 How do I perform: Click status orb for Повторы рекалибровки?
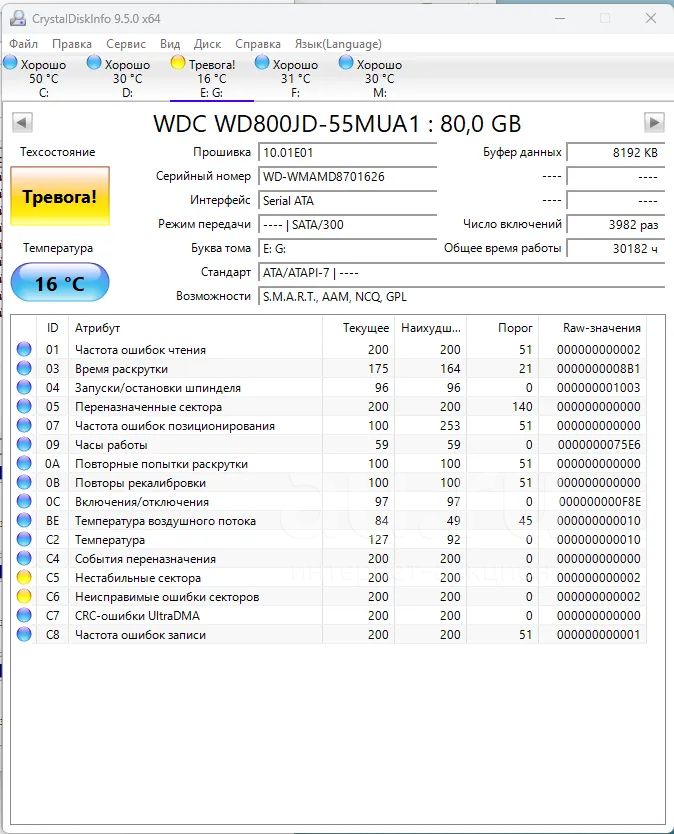(x=24, y=482)
